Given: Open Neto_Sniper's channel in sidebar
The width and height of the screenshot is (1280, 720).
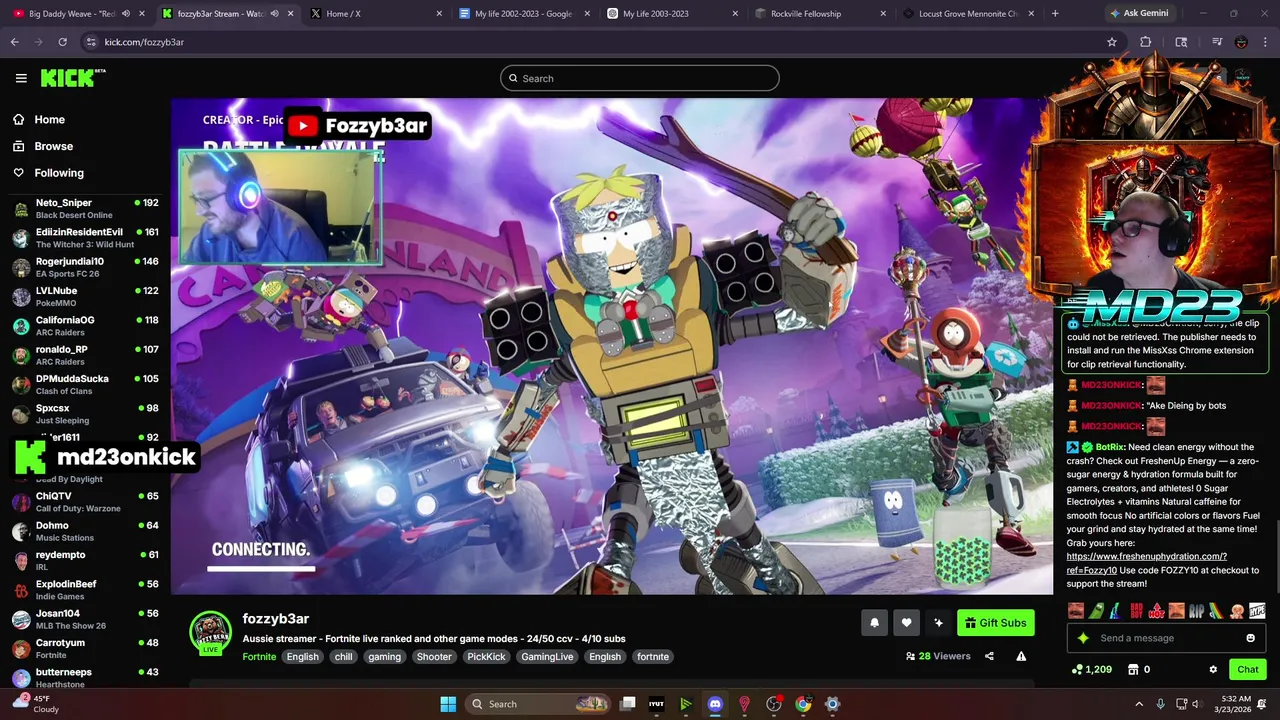Looking at the screenshot, I should tap(85, 208).
